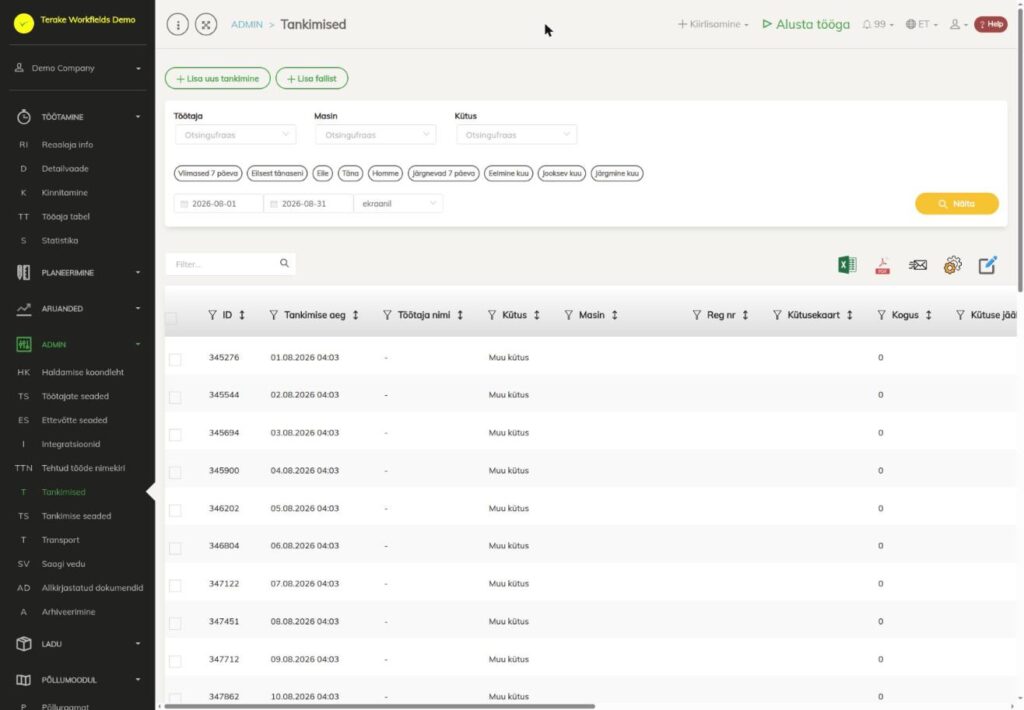
Task: Open ET language dropdown
Action: [x=921, y=24]
